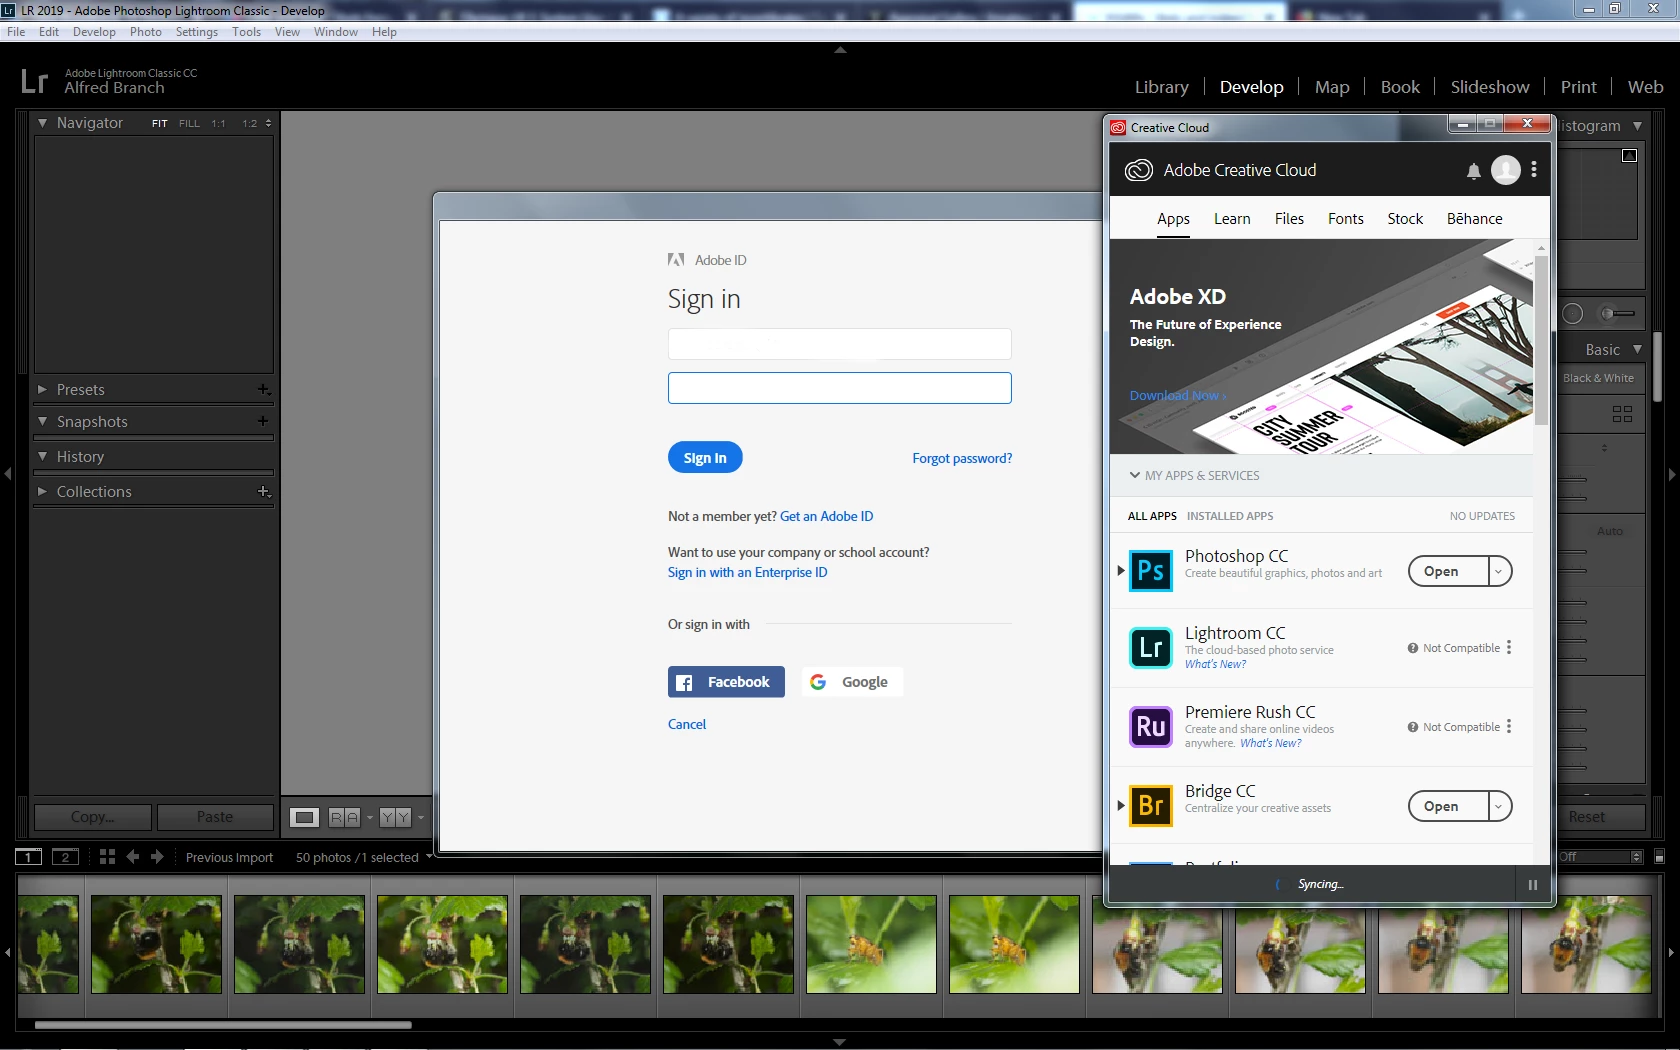Open Fonts tab in Creative Cloud
Viewport: 1680px width, 1050px height.
pos(1346,219)
